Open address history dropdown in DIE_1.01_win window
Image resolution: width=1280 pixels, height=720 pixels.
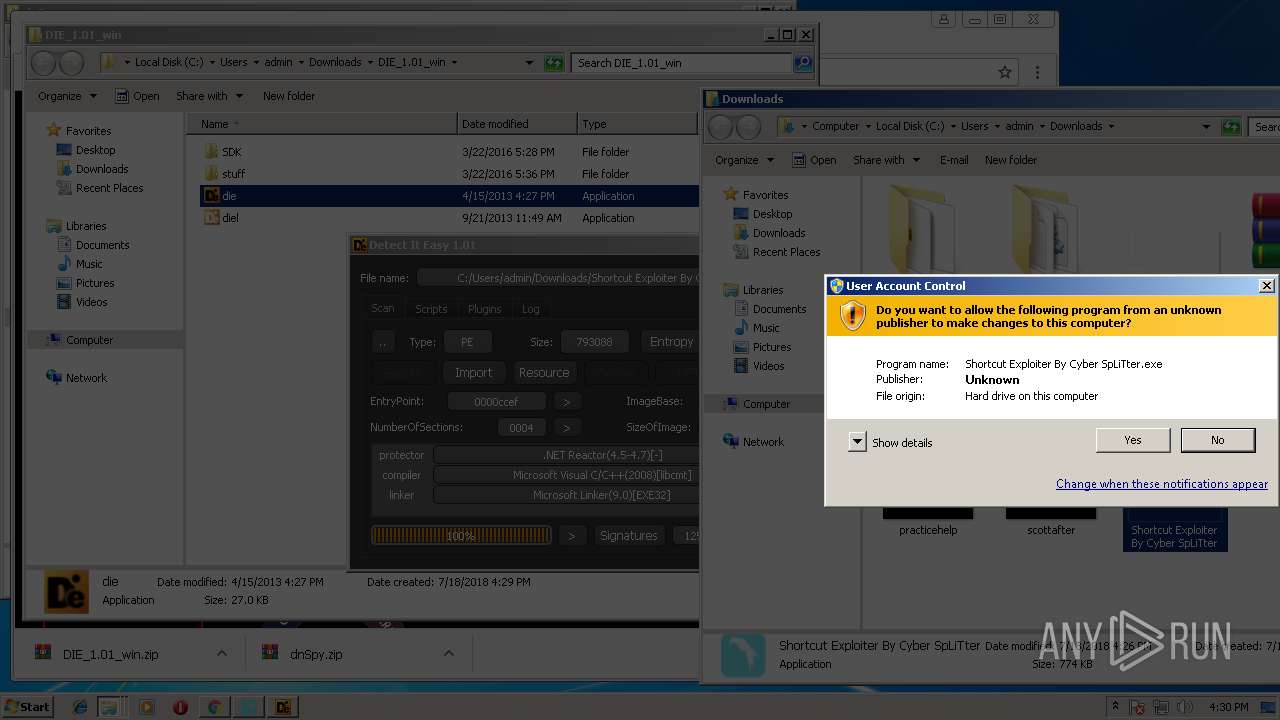tap(530, 63)
